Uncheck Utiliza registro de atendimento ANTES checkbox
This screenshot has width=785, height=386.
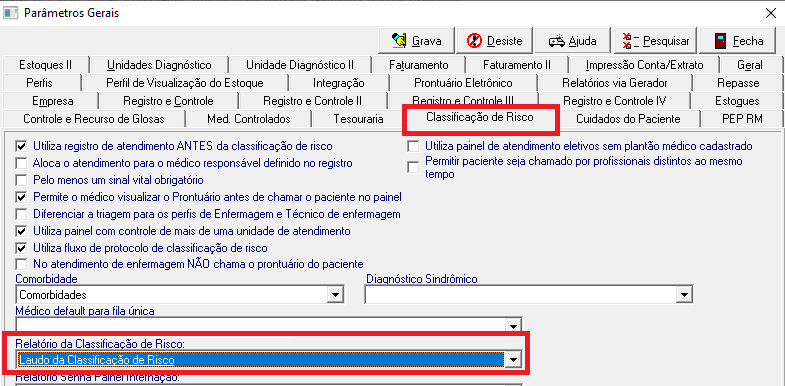[x=22, y=147]
